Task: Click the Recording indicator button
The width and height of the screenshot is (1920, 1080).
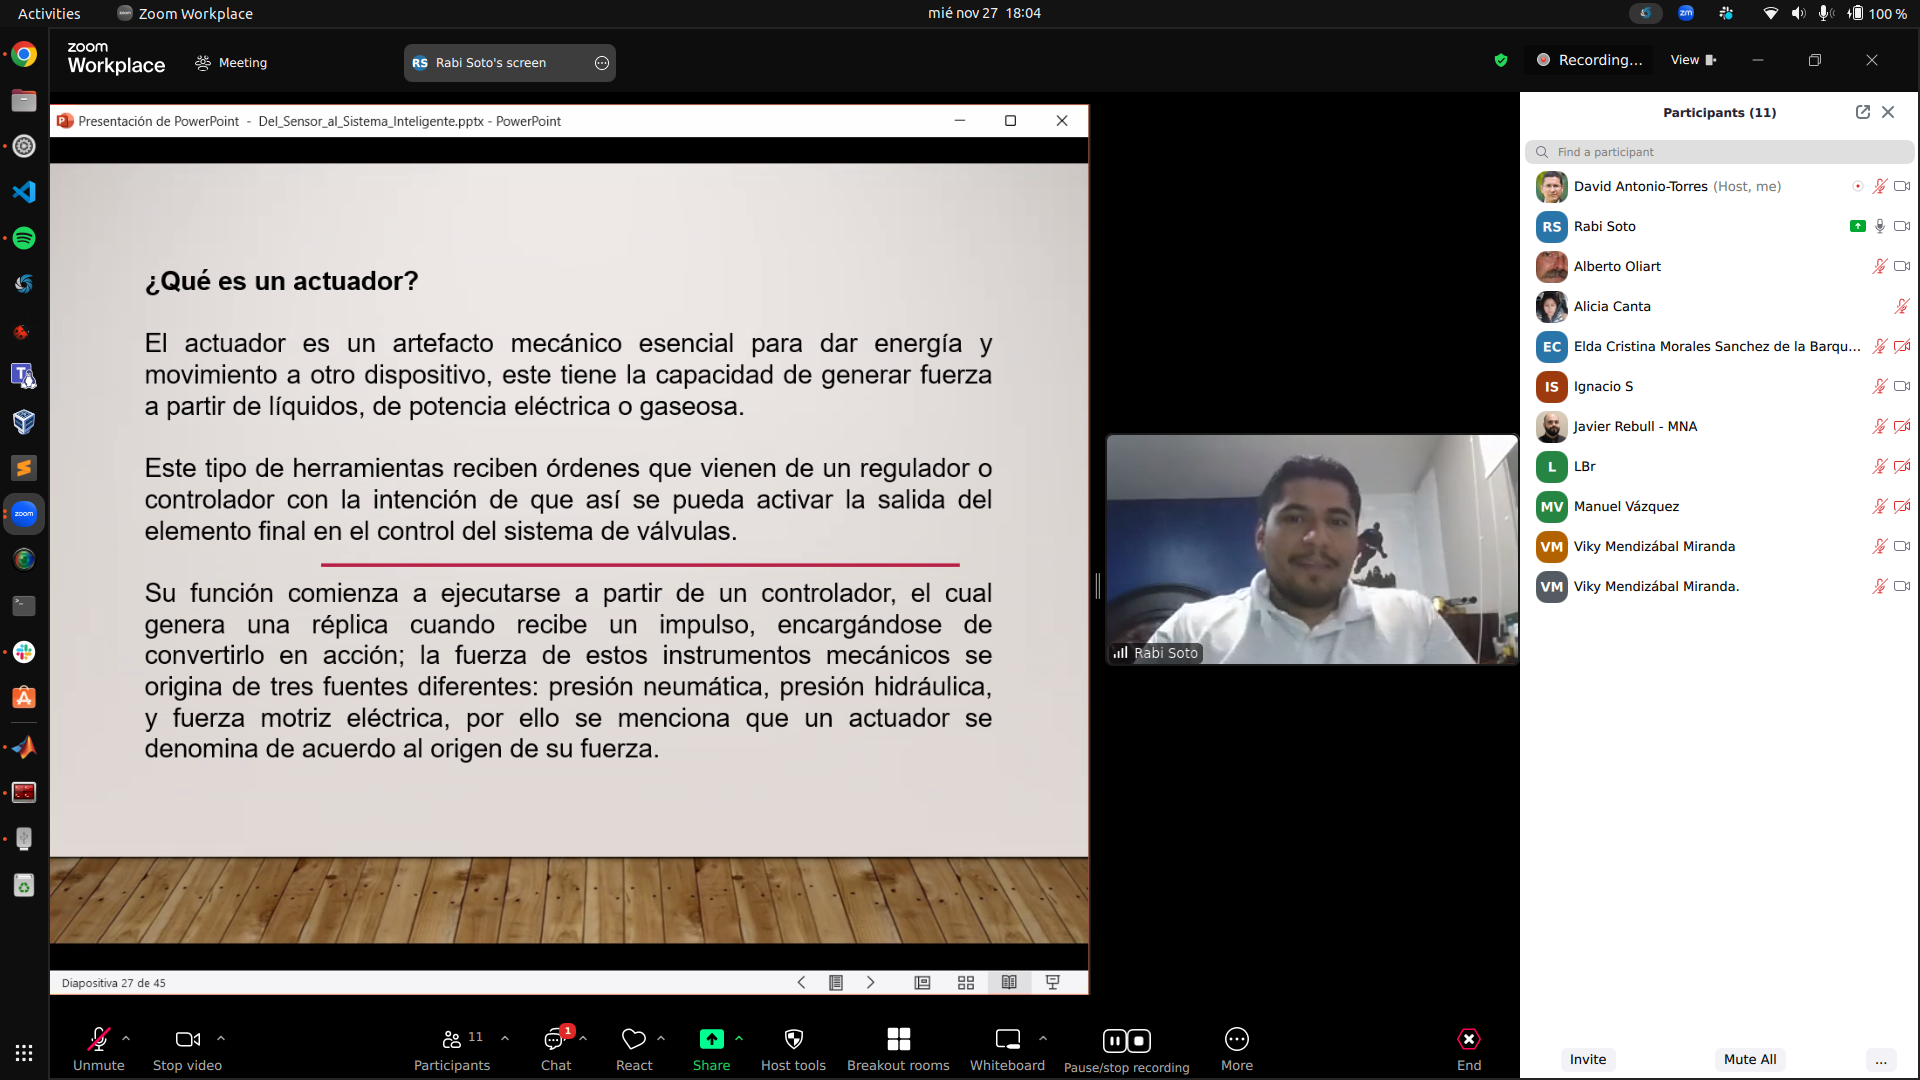Action: 1590,61
